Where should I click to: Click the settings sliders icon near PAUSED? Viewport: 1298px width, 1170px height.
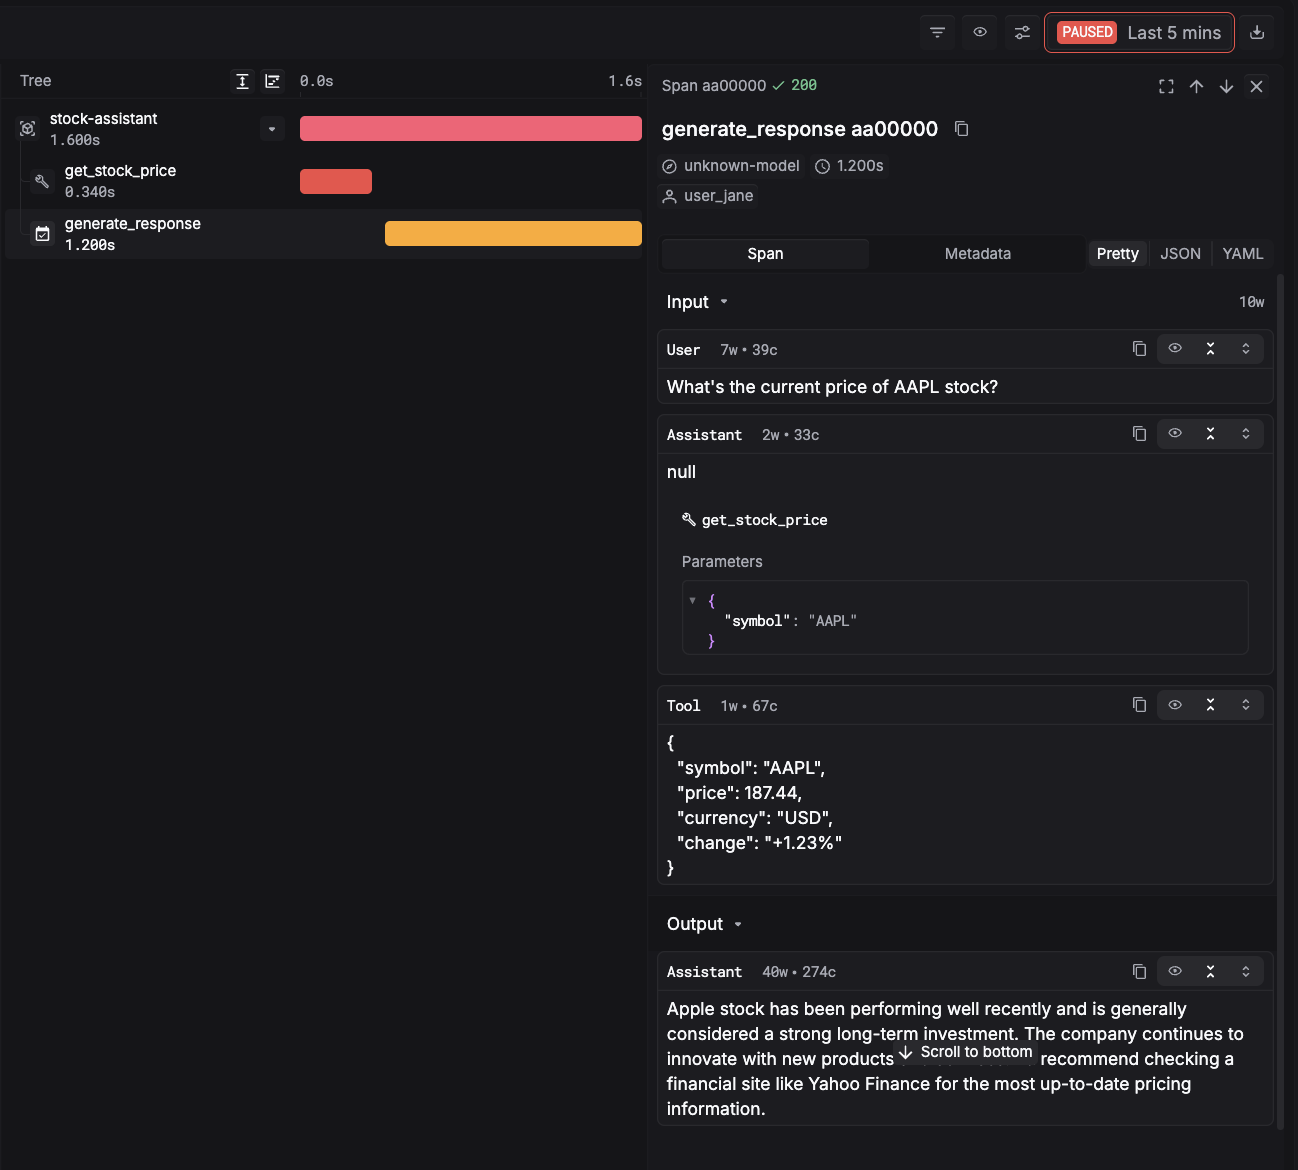1022,32
